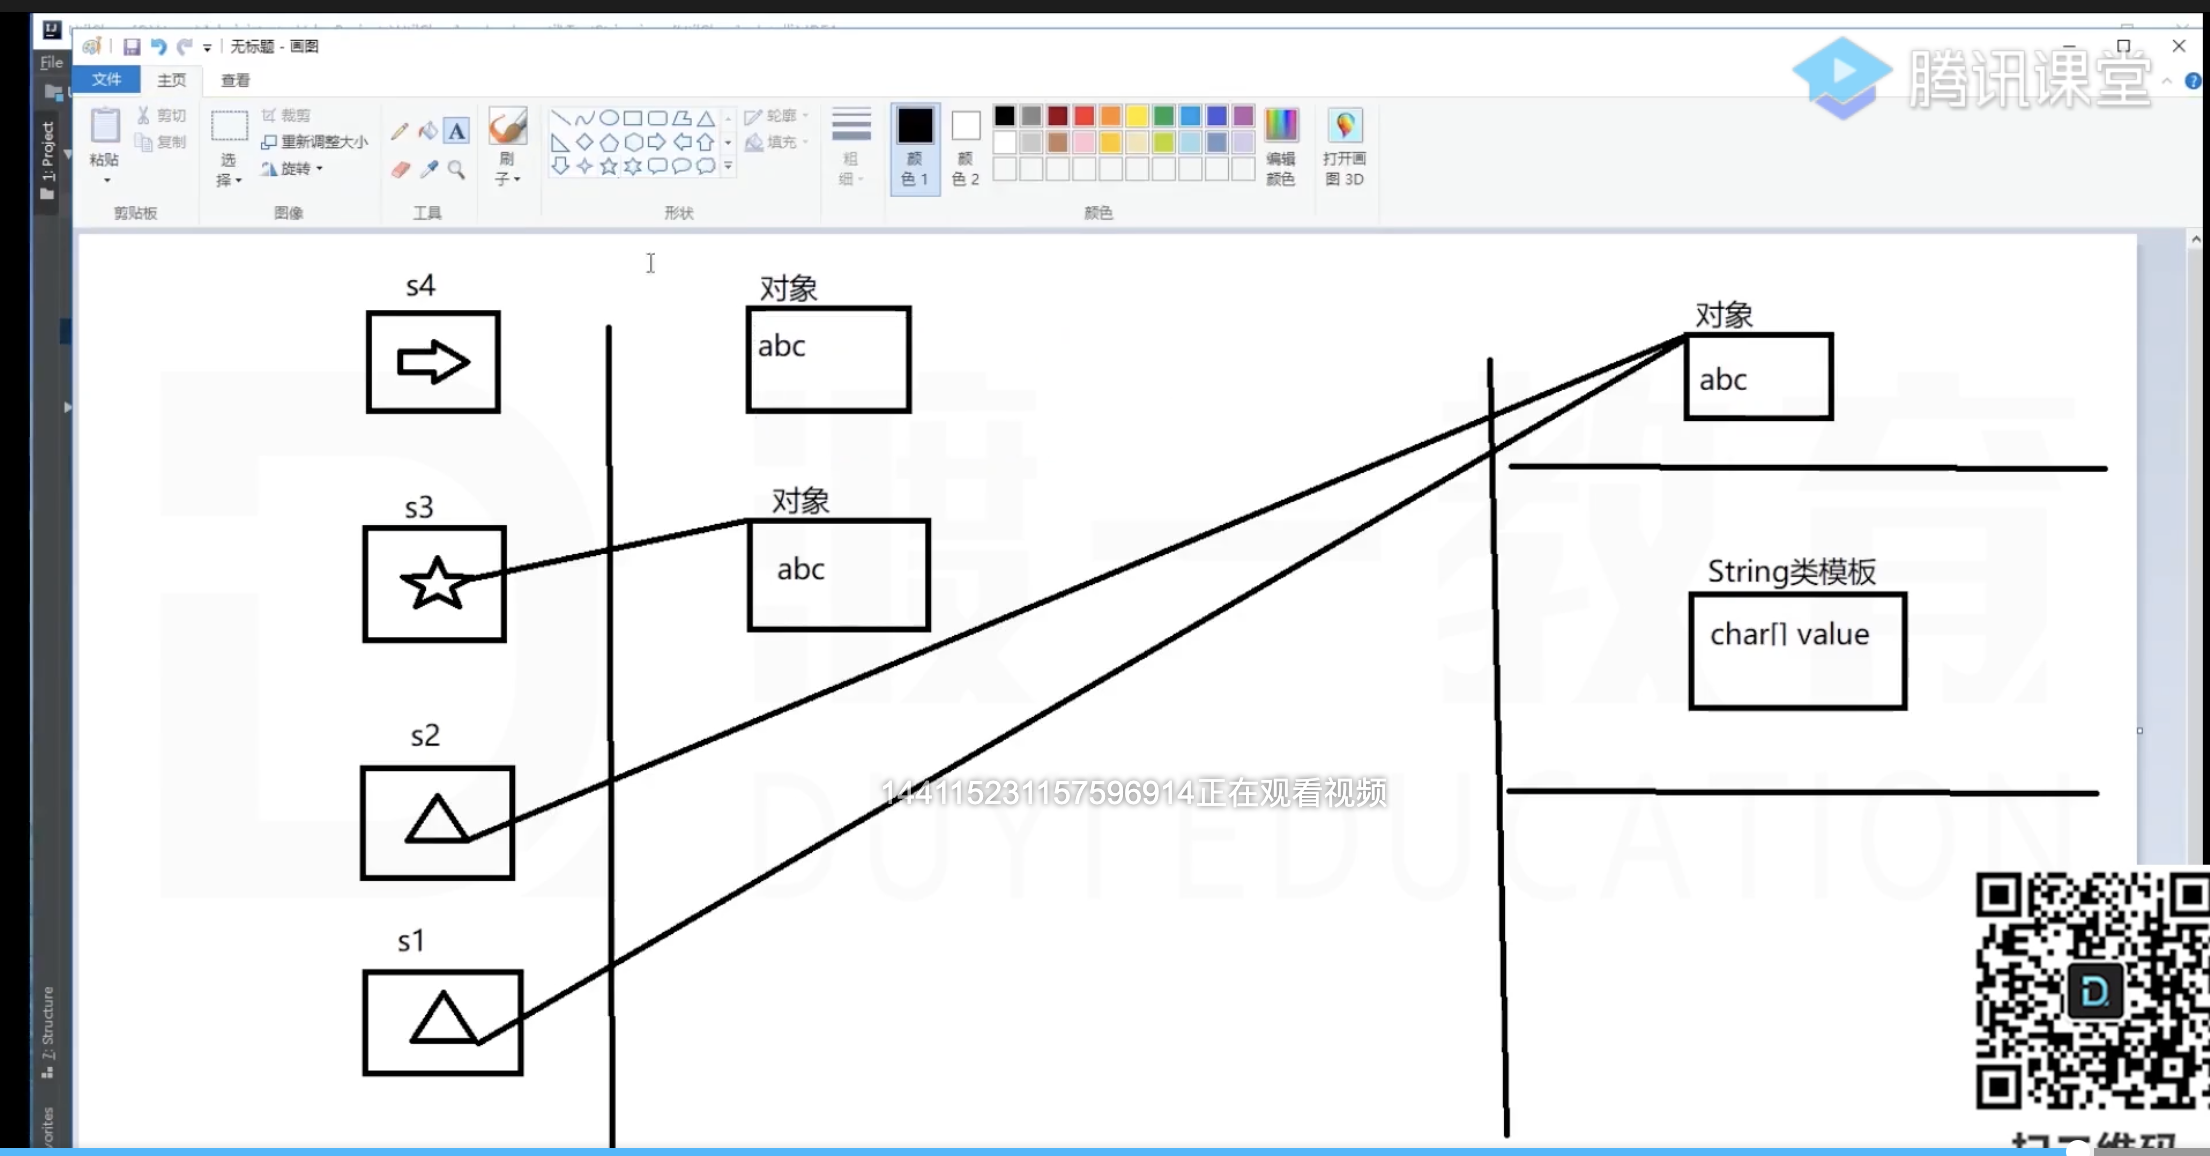
Task: Choose the Rectangle shape
Action: pyautogui.click(x=632, y=118)
